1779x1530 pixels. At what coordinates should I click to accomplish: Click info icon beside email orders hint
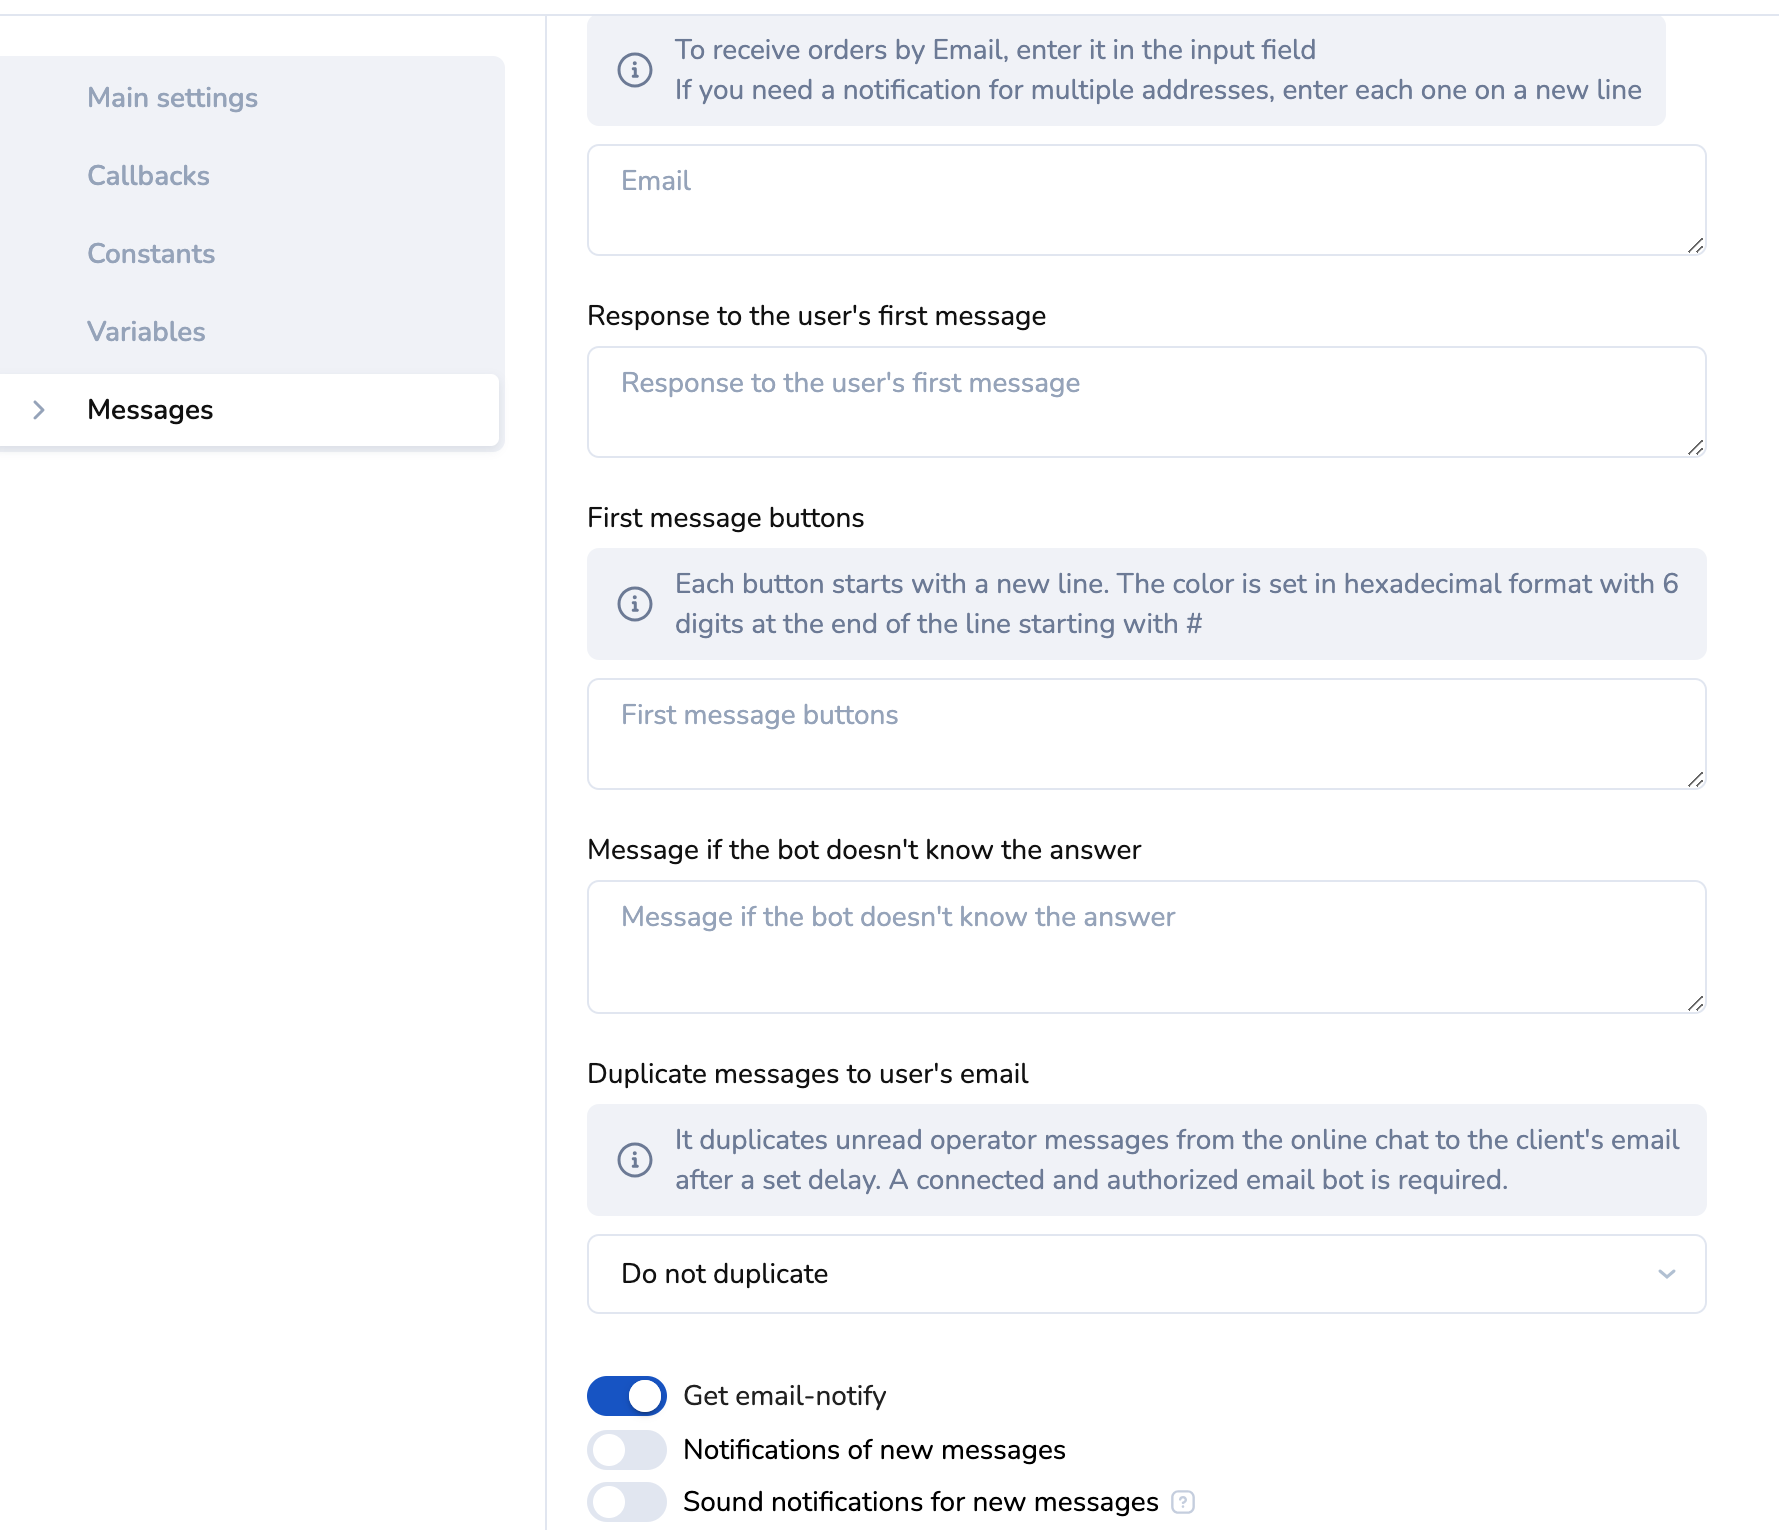point(635,70)
